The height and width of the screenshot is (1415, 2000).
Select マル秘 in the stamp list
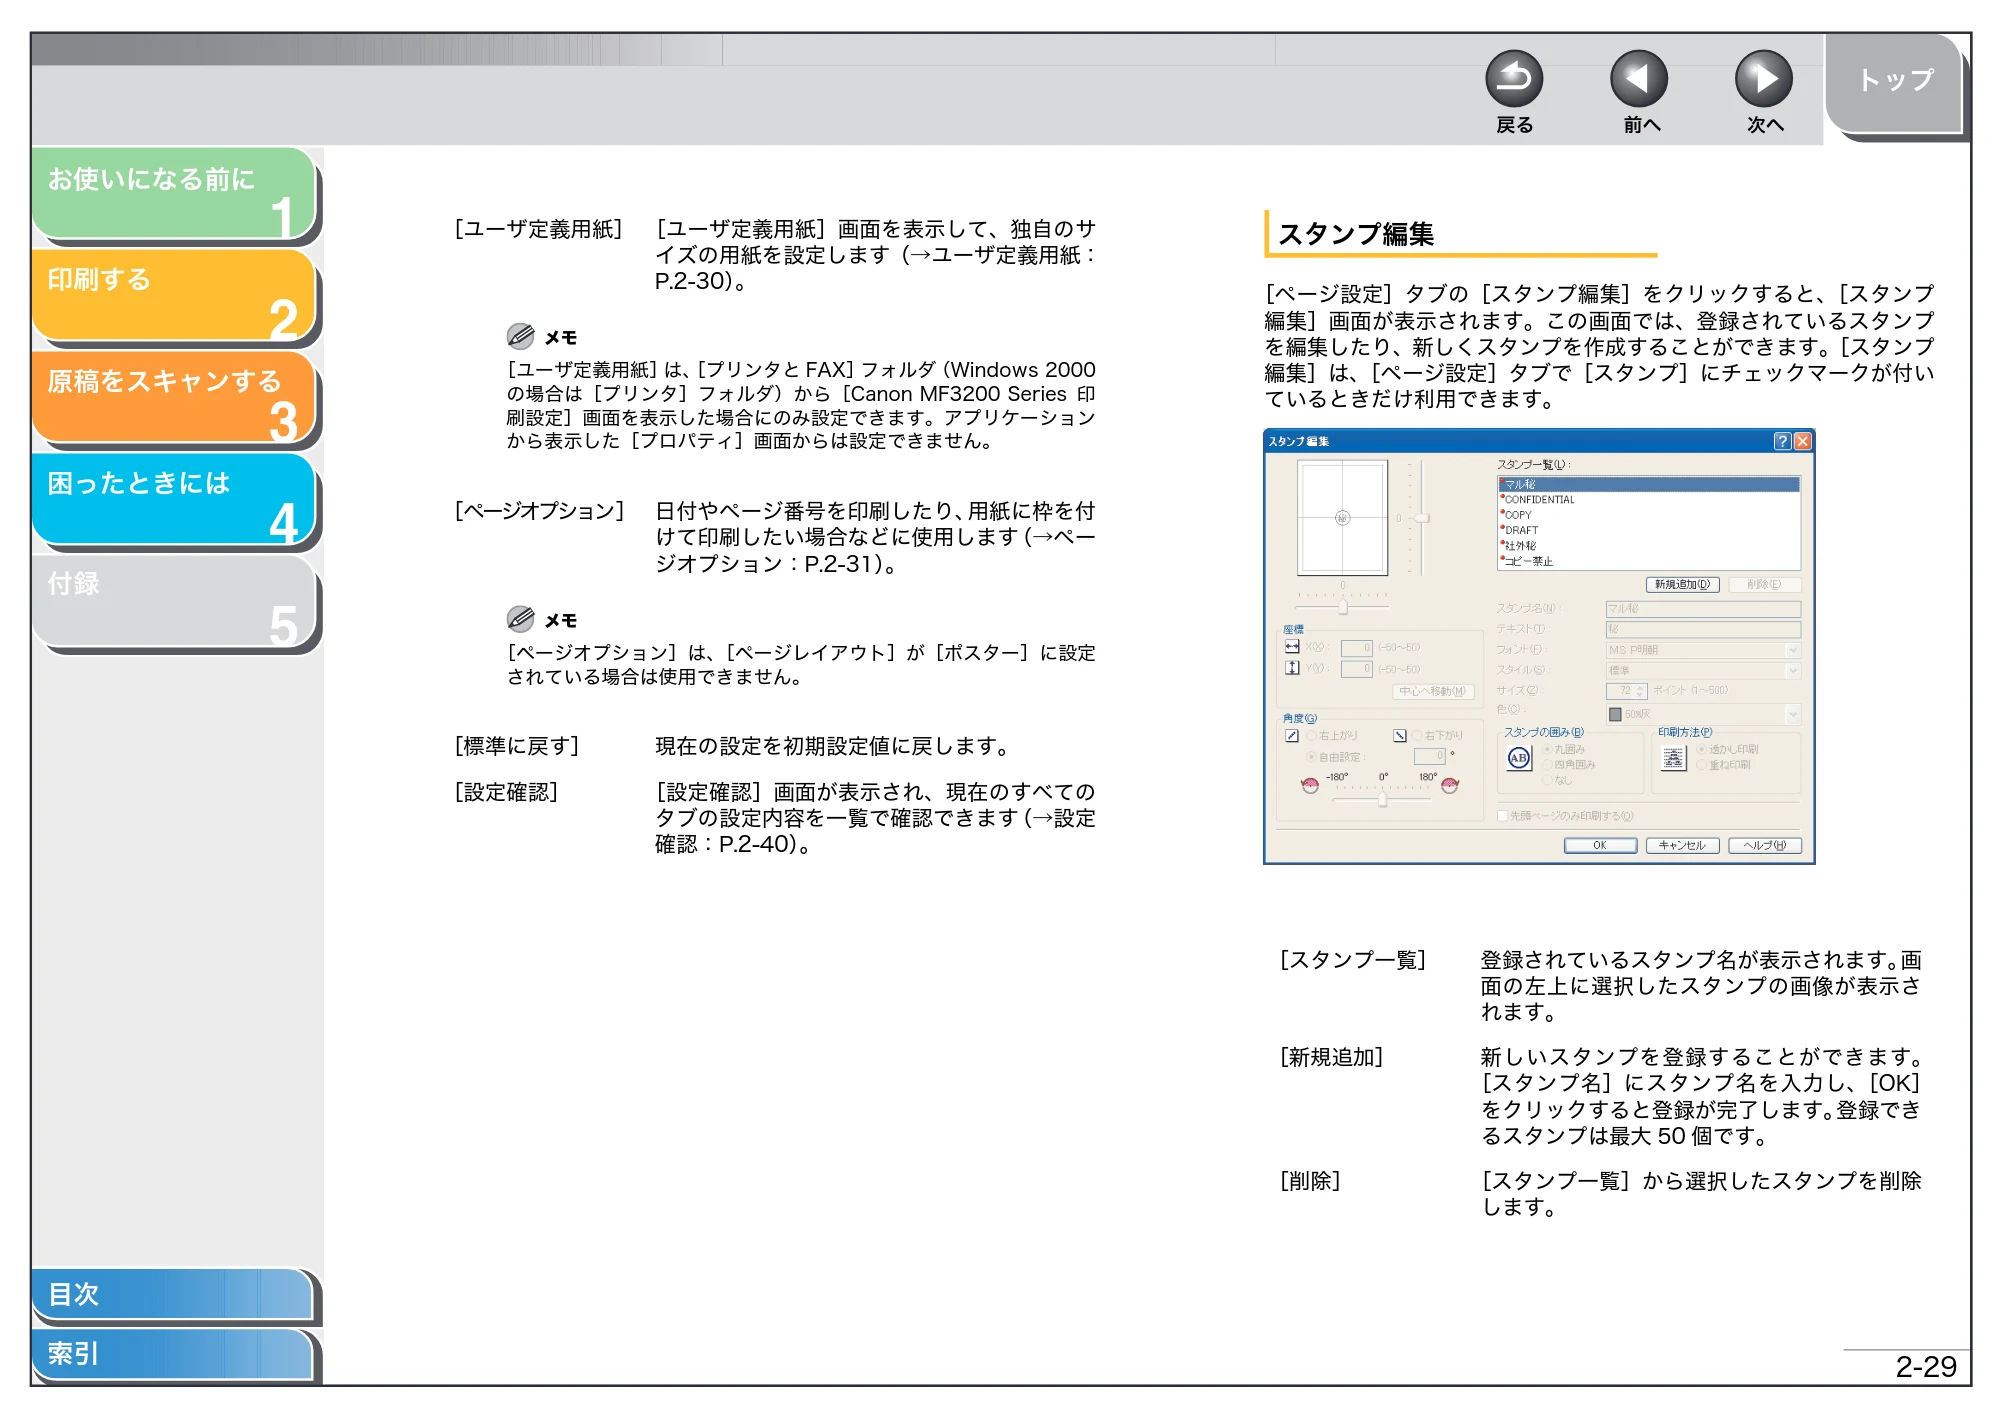tap(1649, 484)
